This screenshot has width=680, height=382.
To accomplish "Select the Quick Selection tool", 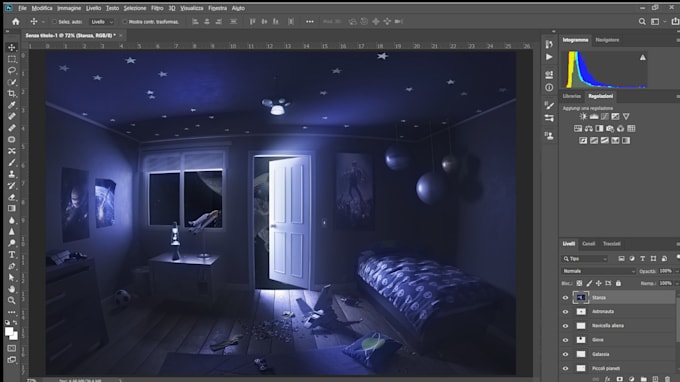I will pyautogui.click(x=12, y=82).
